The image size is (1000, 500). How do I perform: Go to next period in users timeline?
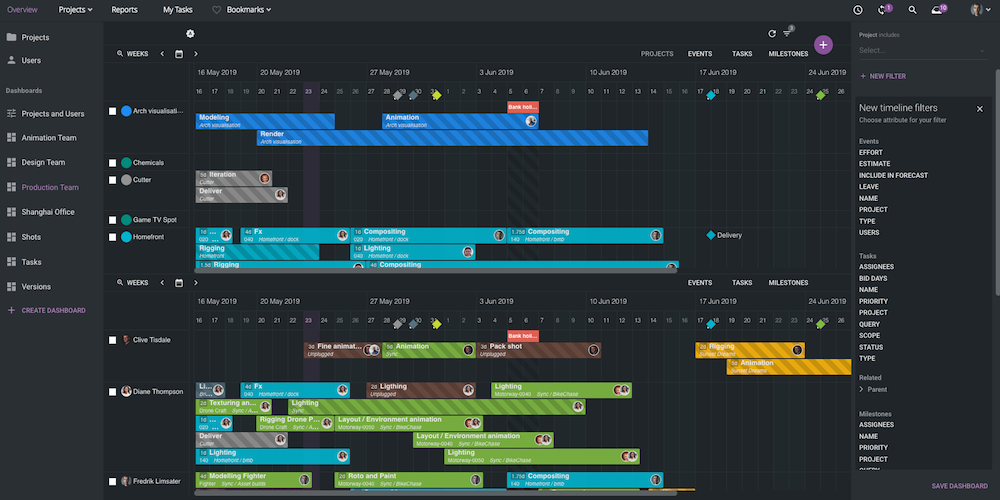click(196, 283)
